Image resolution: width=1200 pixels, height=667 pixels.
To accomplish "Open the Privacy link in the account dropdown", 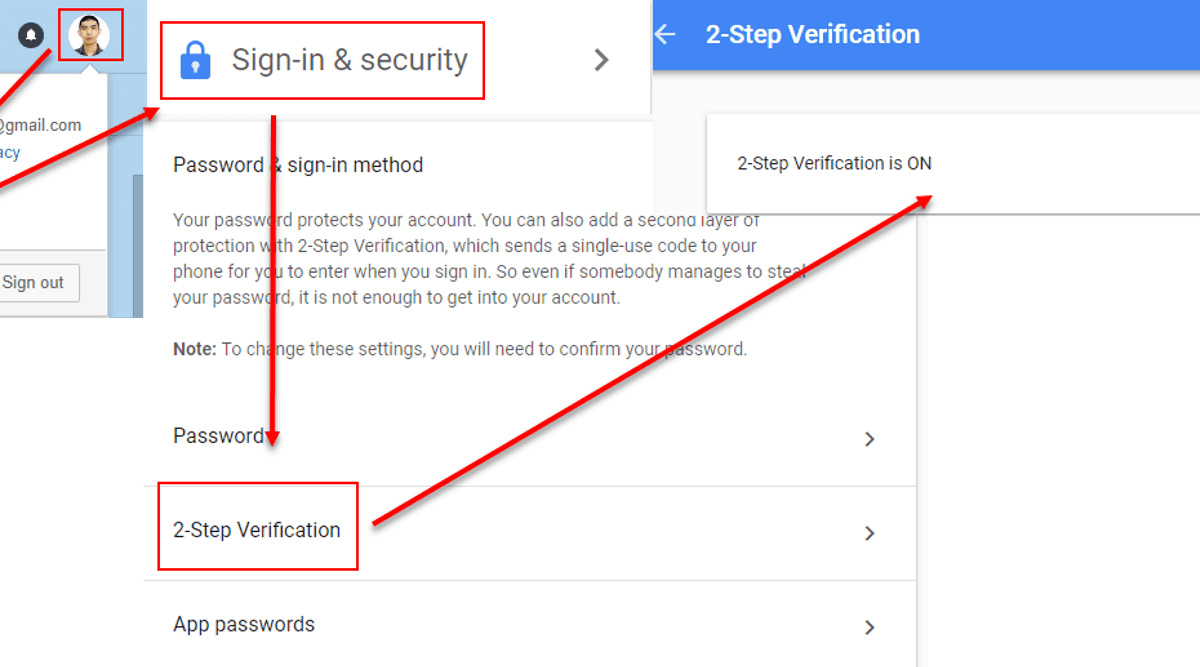I will point(10,151).
